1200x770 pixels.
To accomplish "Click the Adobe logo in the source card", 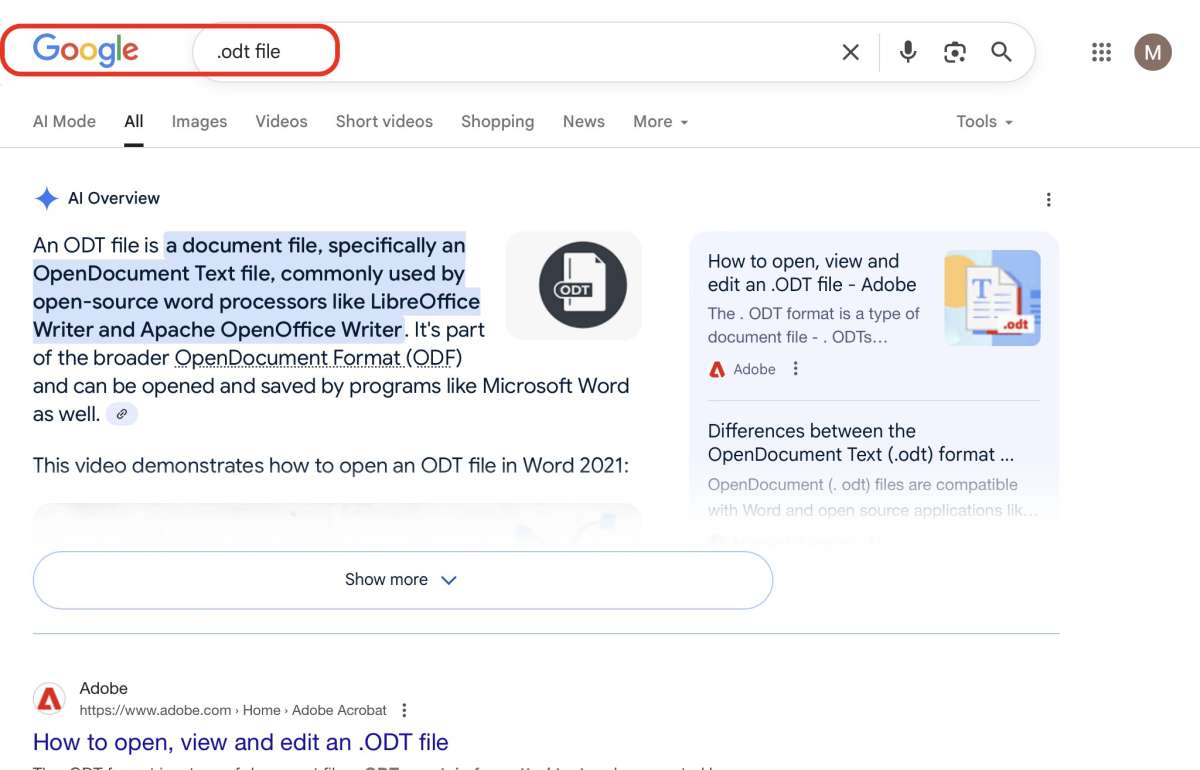I will pyautogui.click(x=716, y=369).
